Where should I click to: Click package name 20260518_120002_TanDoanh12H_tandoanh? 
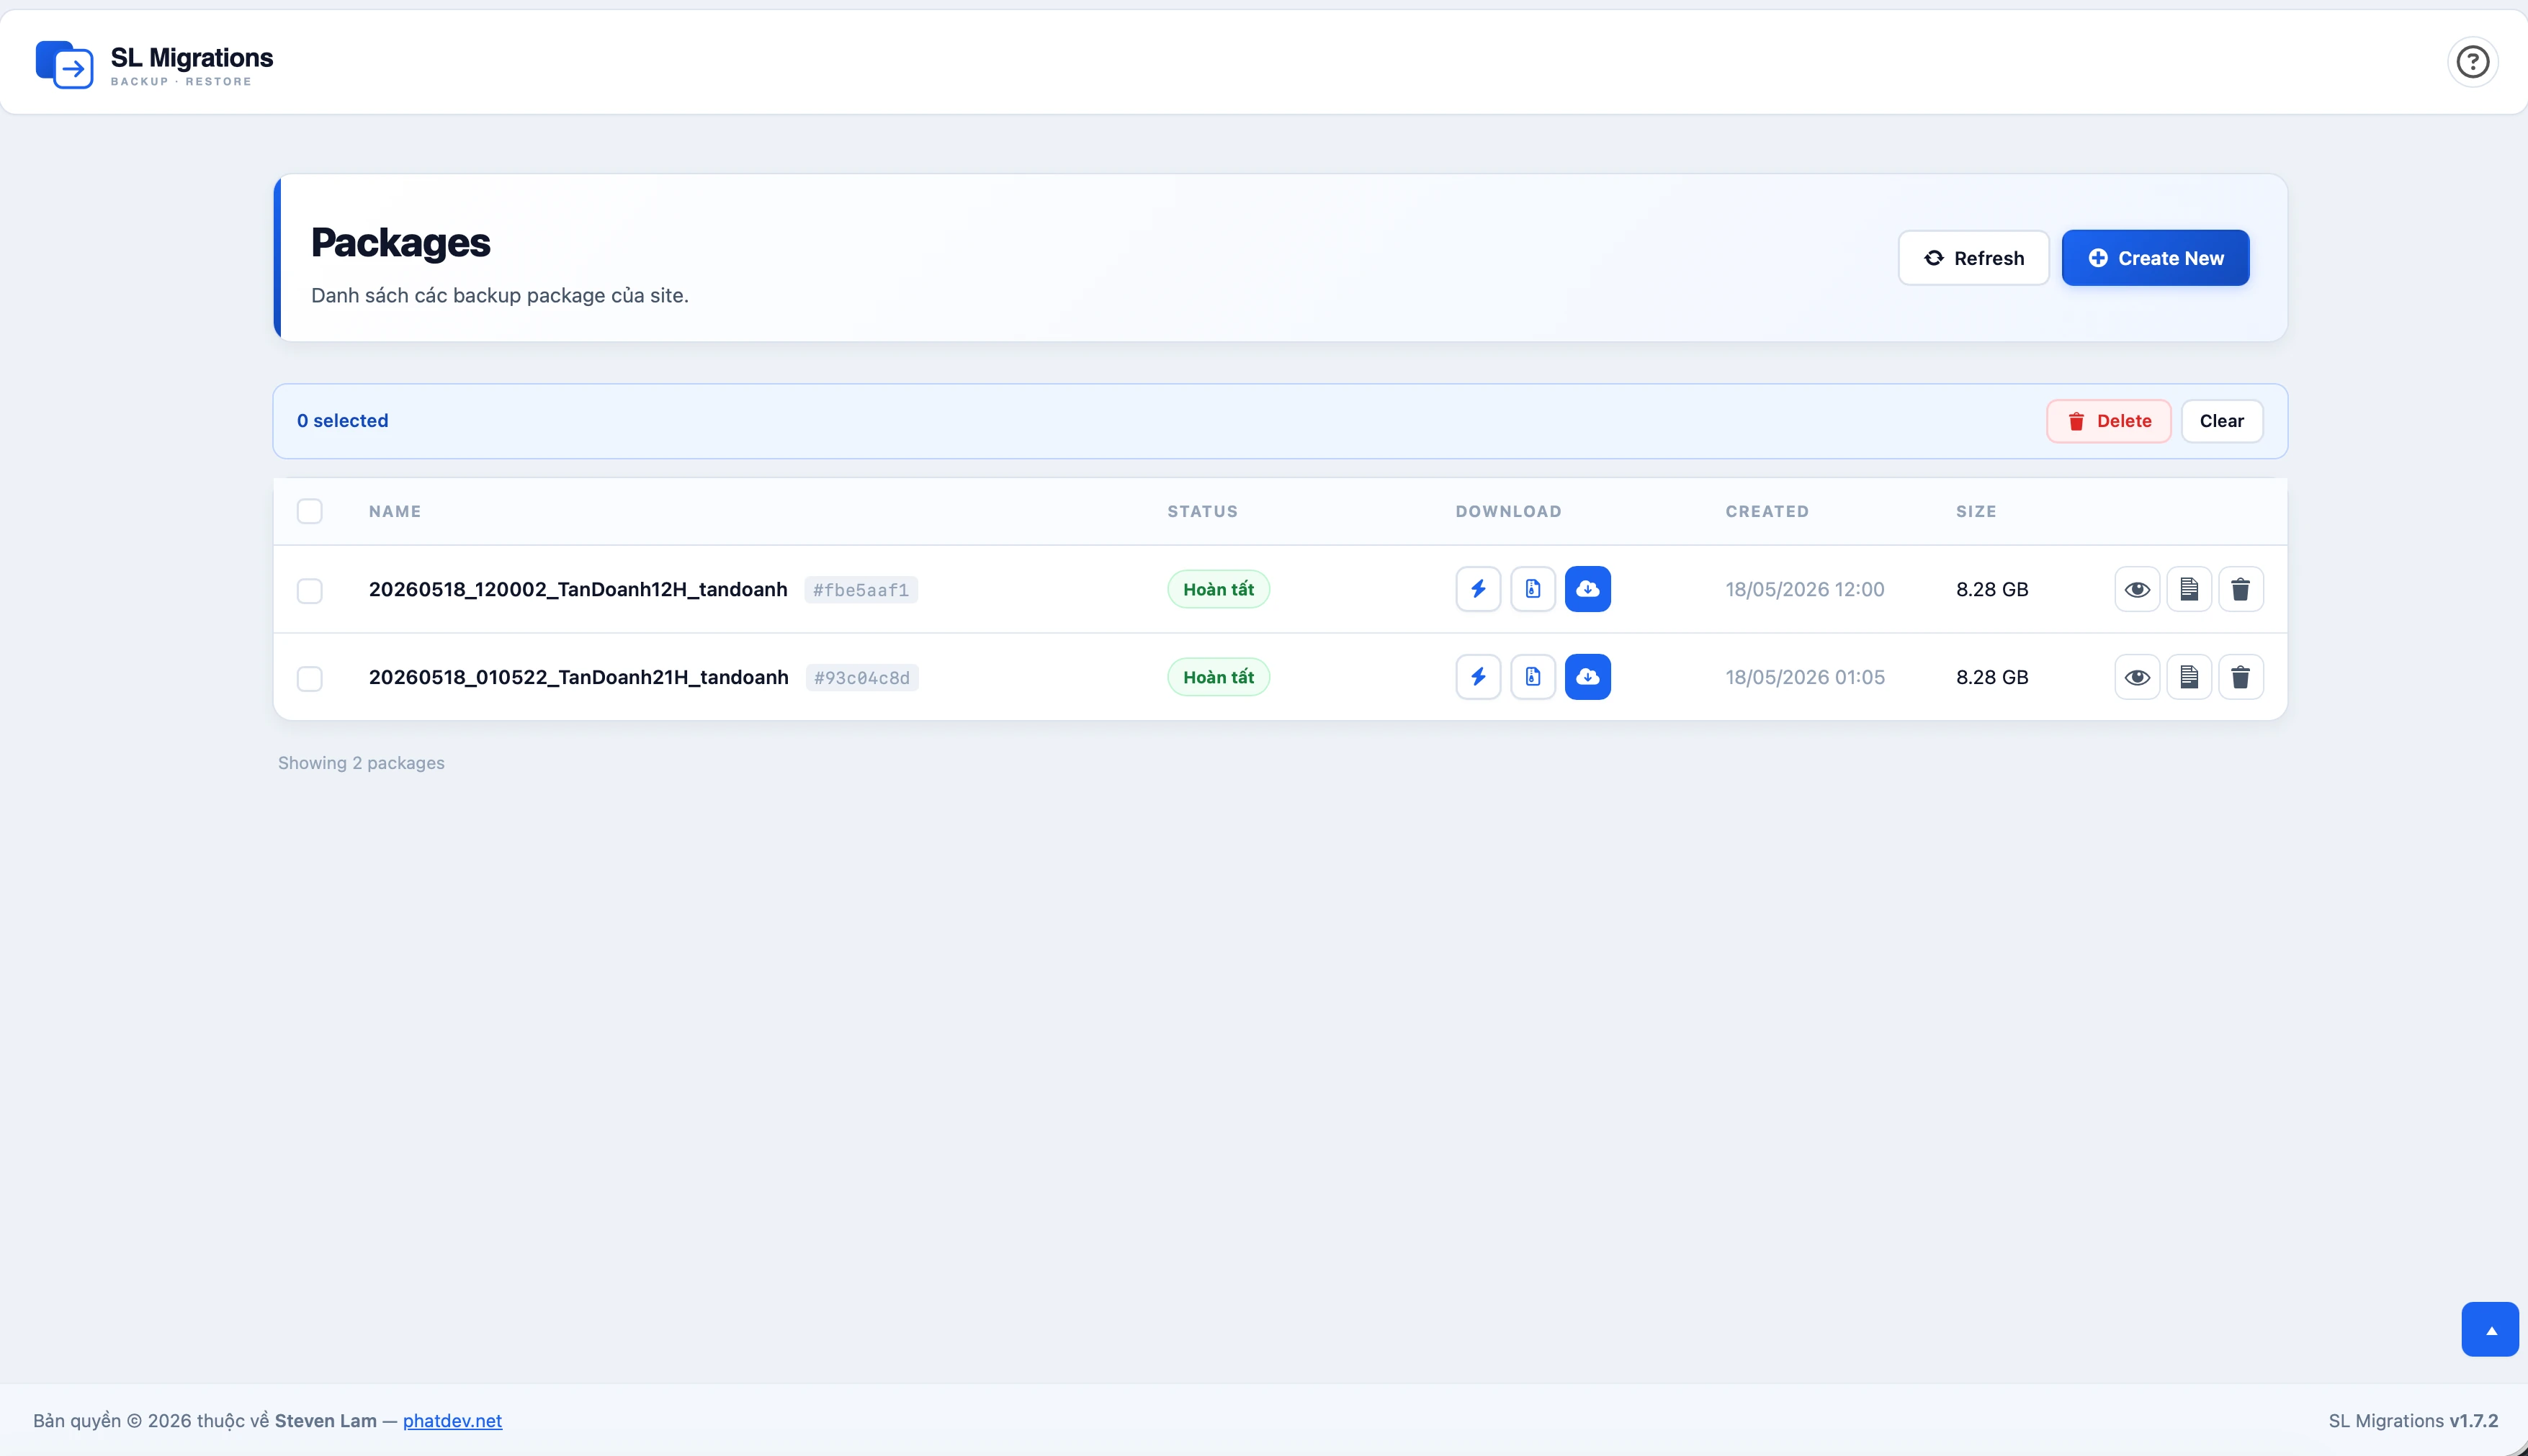click(x=578, y=589)
